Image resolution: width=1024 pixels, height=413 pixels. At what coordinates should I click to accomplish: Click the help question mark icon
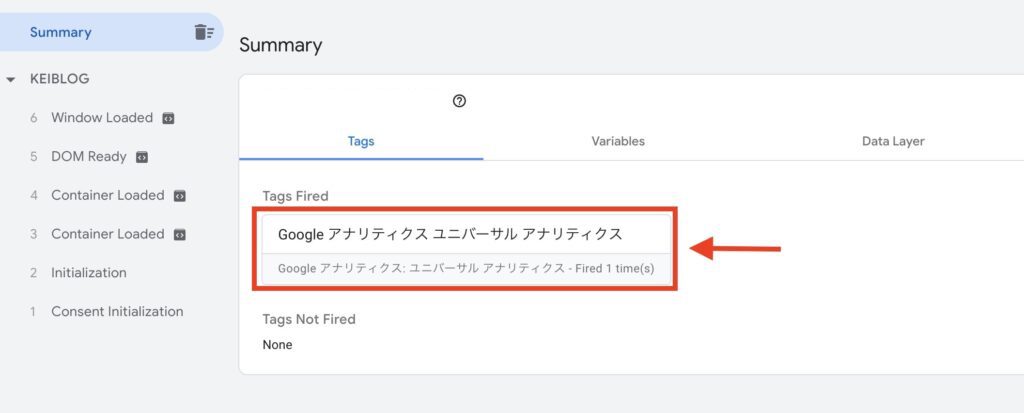coord(459,101)
